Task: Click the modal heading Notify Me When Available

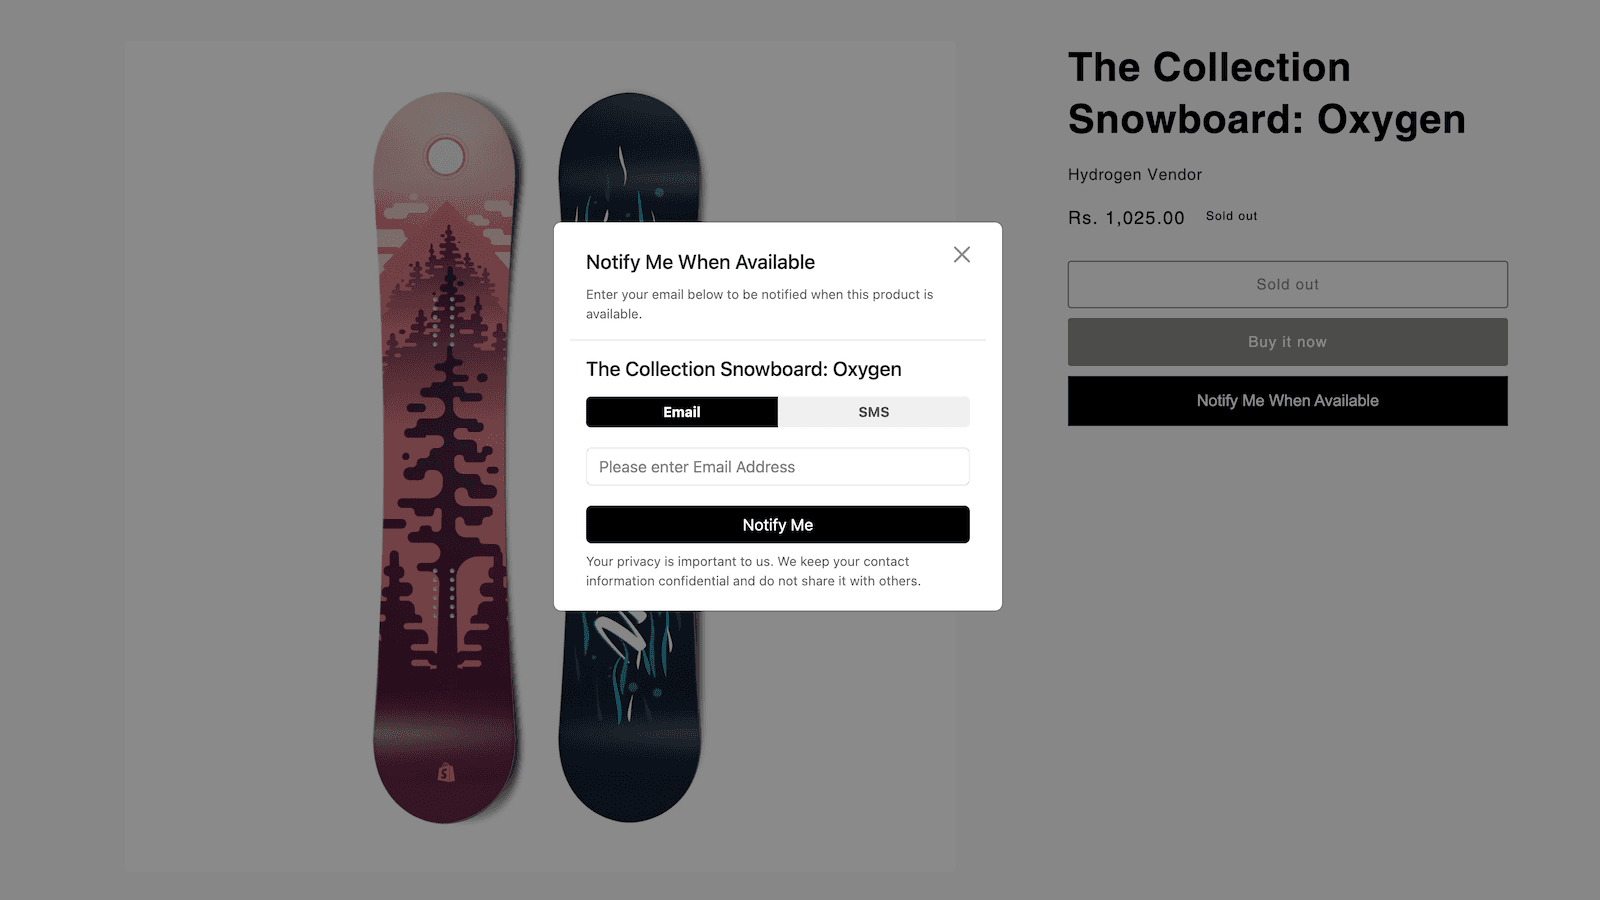Action: click(699, 262)
